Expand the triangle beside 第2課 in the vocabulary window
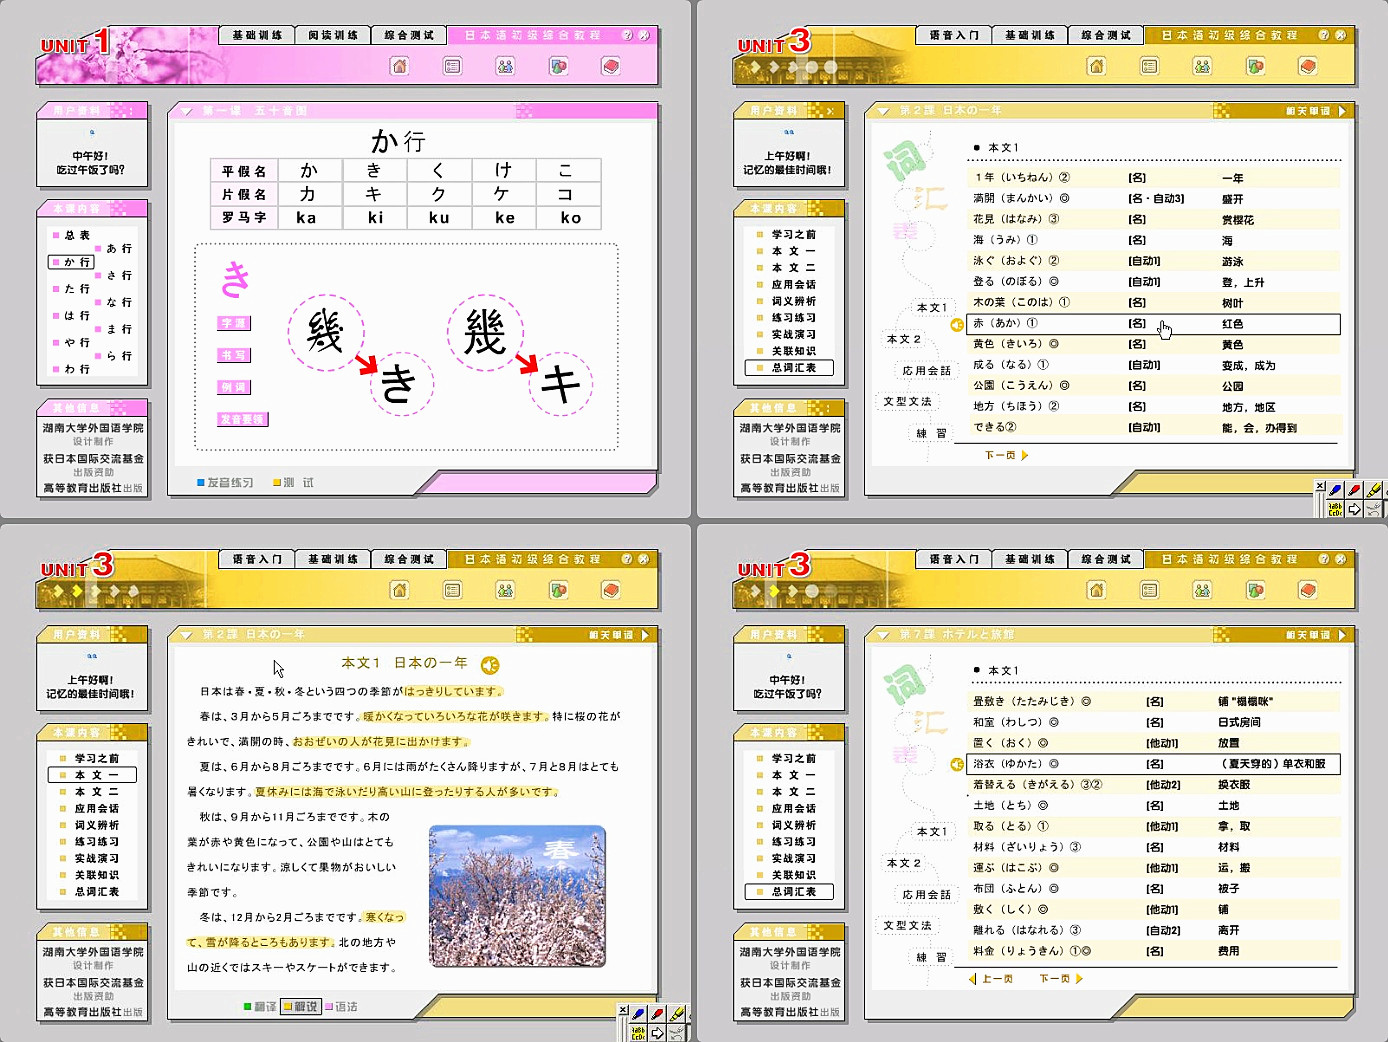Viewport: 1388px width, 1042px height. pyautogui.click(x=883, y=111)
